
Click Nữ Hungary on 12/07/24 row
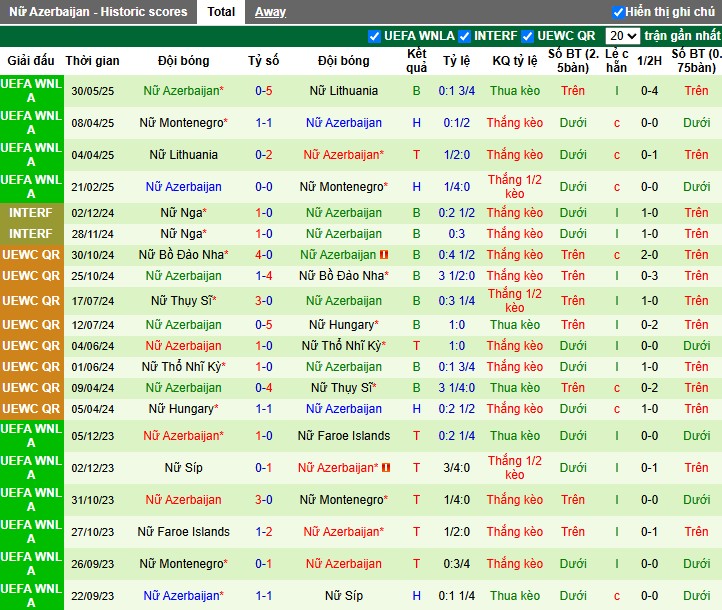(344, 325)
